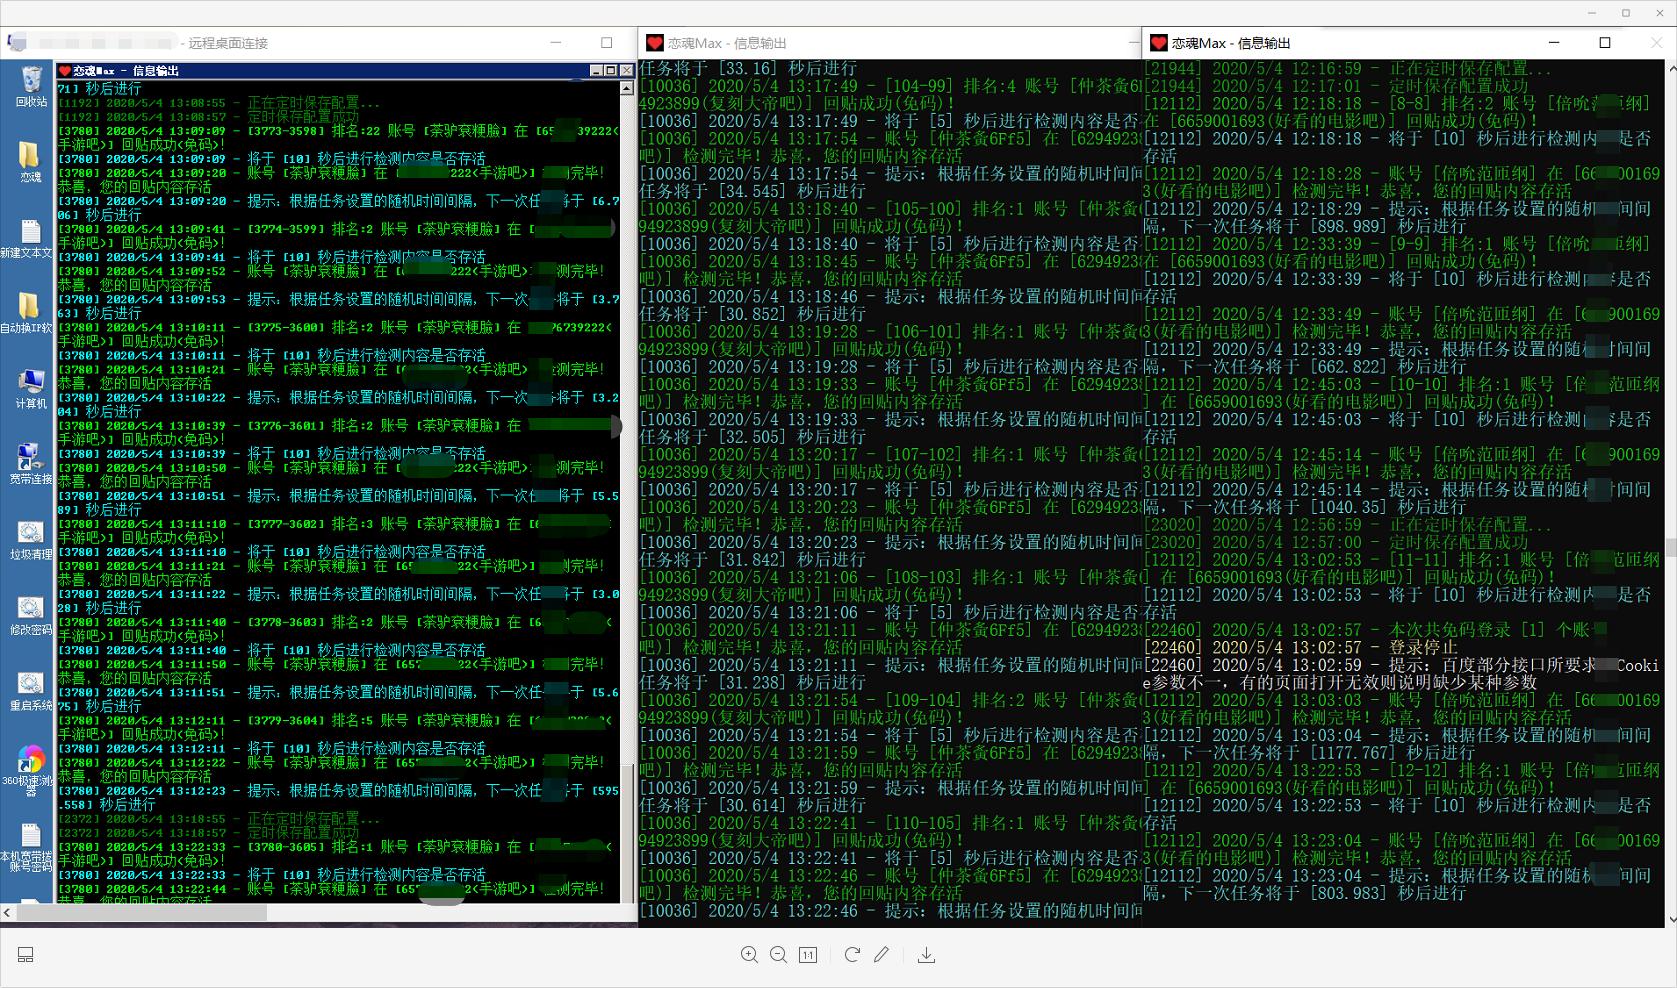Image resolution: width=1677 pixels, height=988 pixels.
Task: Click the text '任务将于 [30.614] 秒后进行' in the middle window
Action: 753,805
